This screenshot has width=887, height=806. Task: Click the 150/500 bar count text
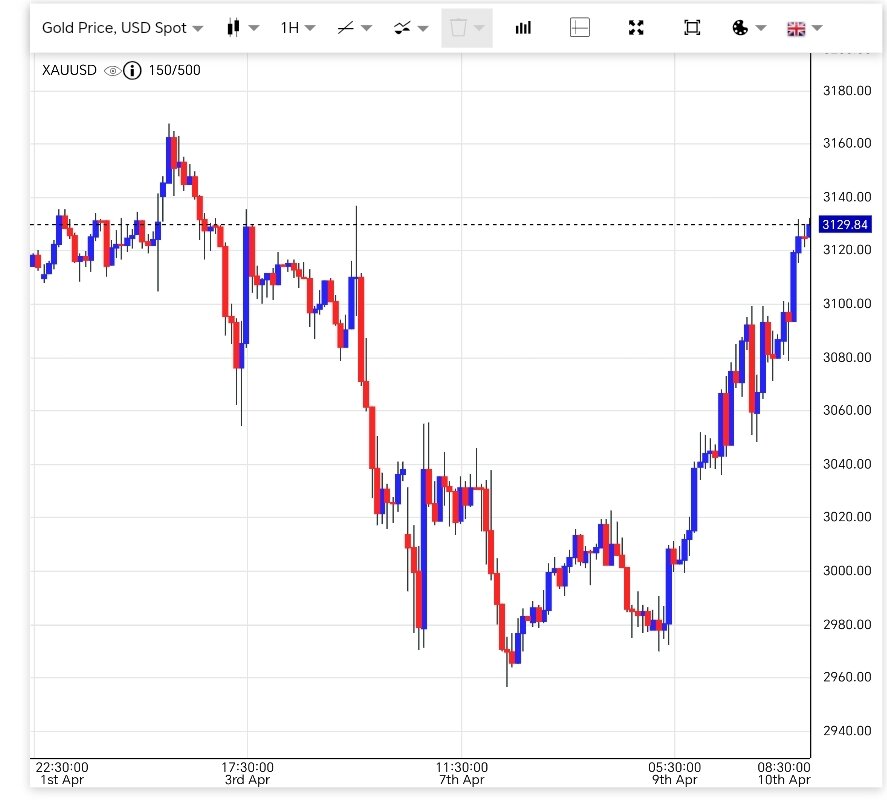pos(174,71)
